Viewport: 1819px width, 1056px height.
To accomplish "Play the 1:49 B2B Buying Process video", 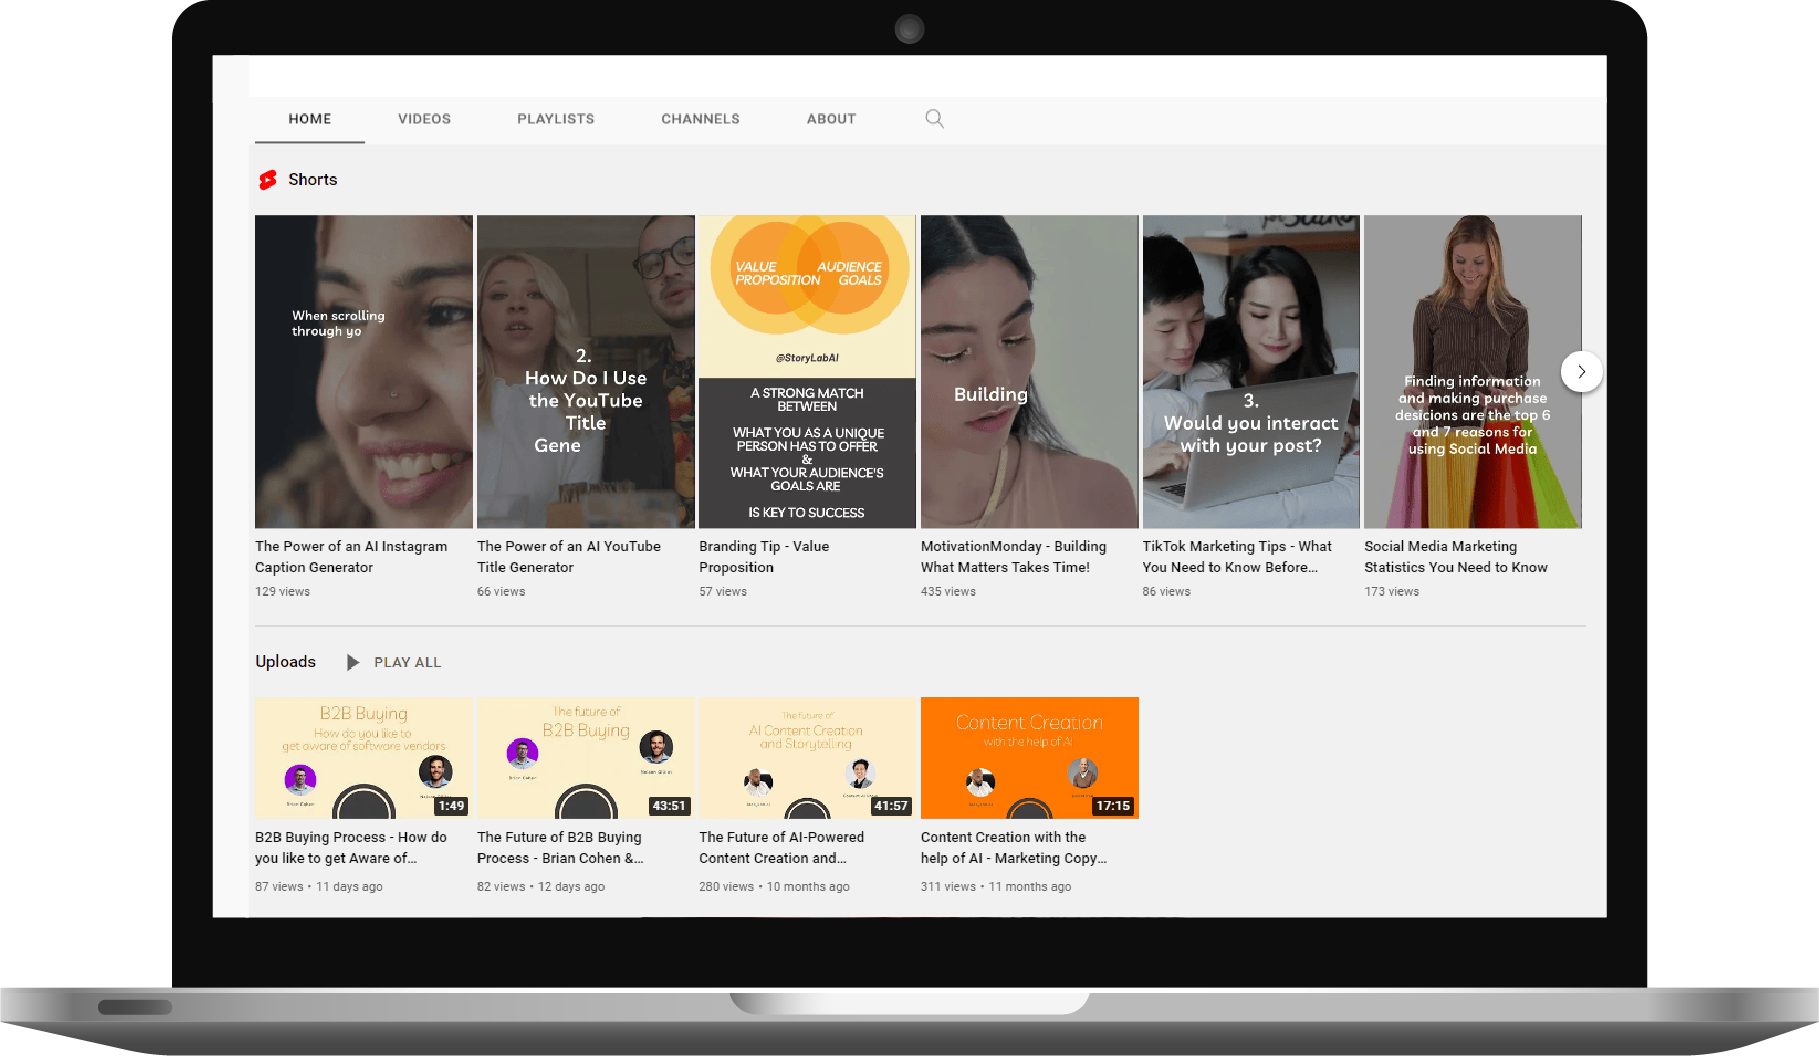I will coord(363,757).
